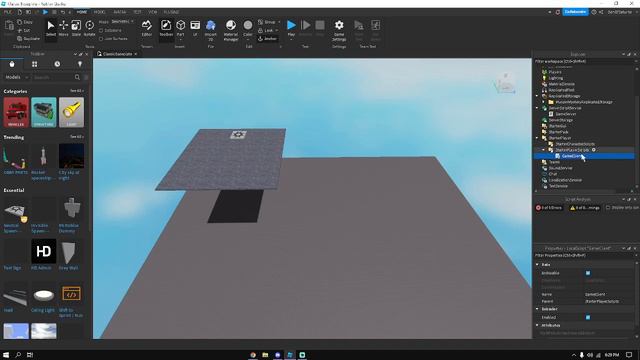Open Game Settings

tap(339, 30)
